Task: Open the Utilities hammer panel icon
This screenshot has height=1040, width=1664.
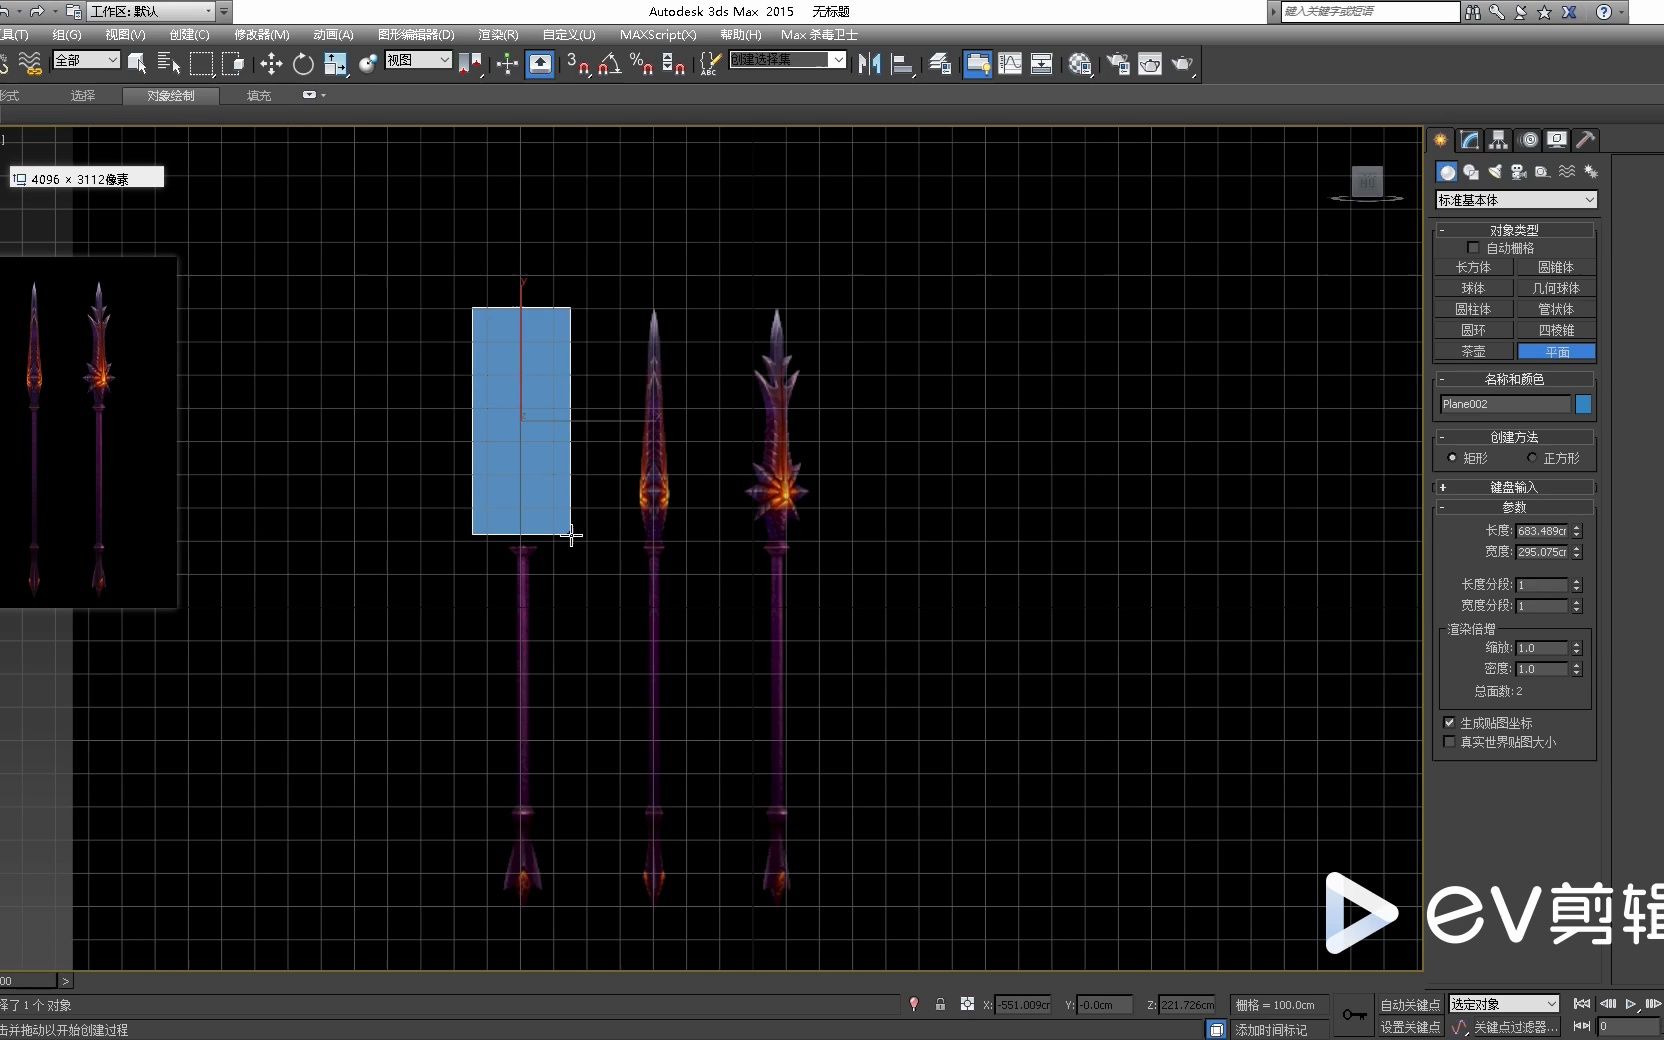Action: 1585,140
